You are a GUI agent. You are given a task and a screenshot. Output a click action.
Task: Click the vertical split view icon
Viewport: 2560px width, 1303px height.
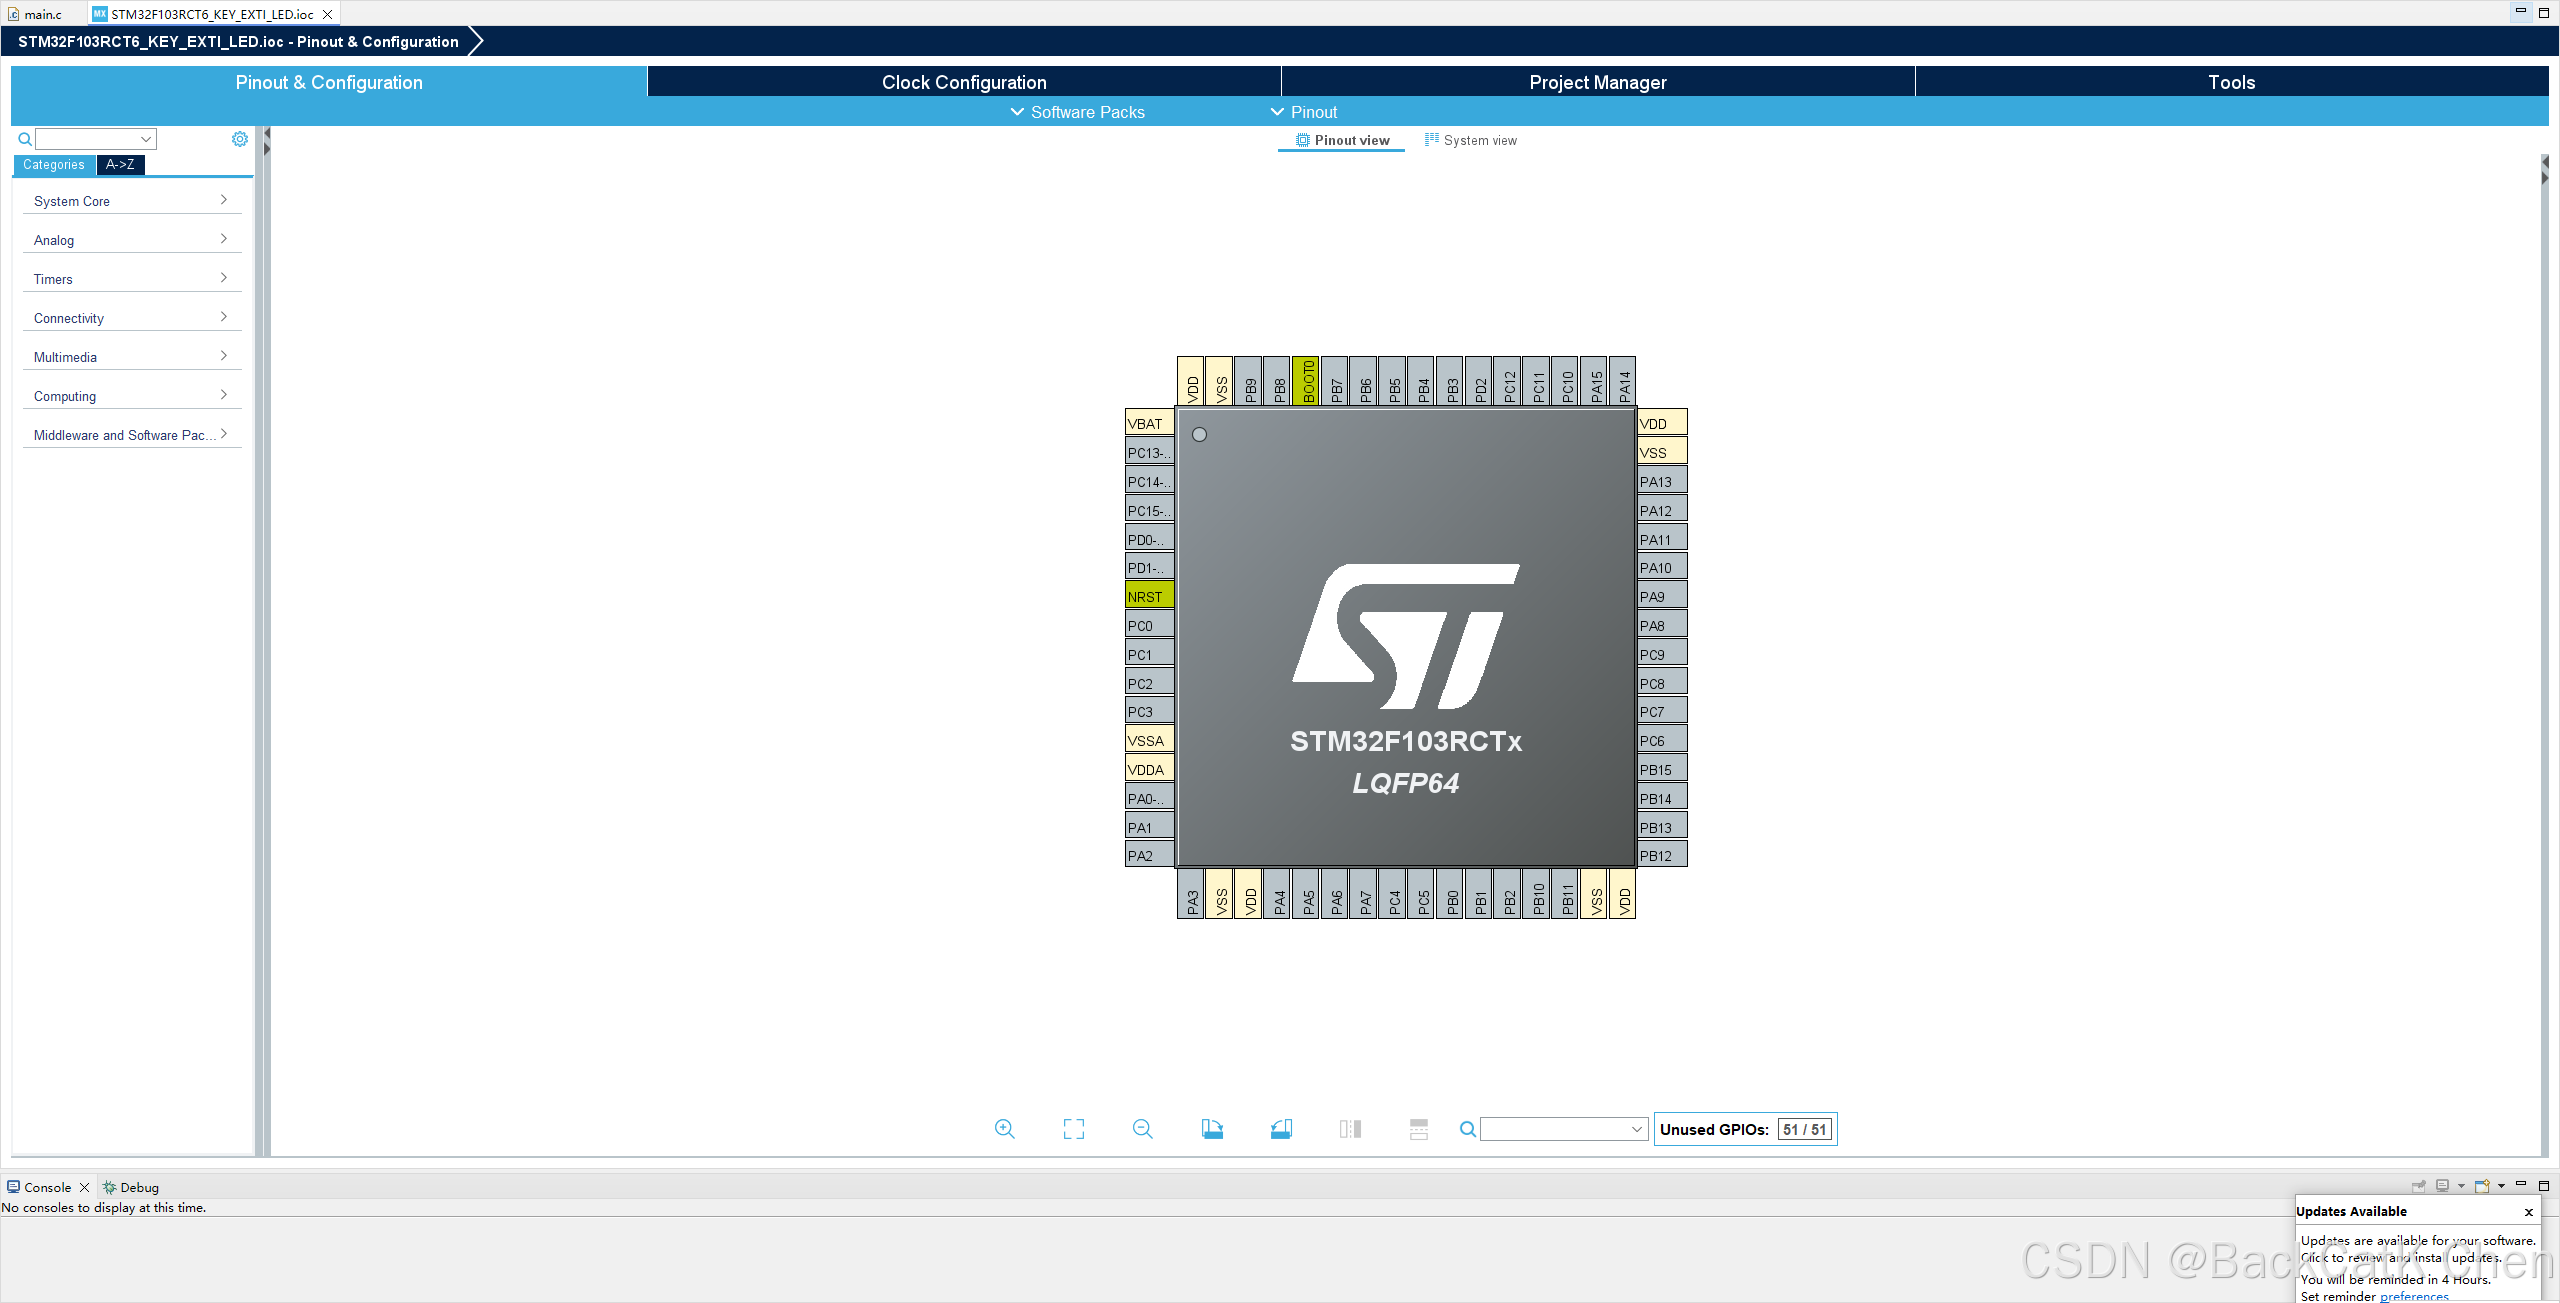coord(1350,1129)
